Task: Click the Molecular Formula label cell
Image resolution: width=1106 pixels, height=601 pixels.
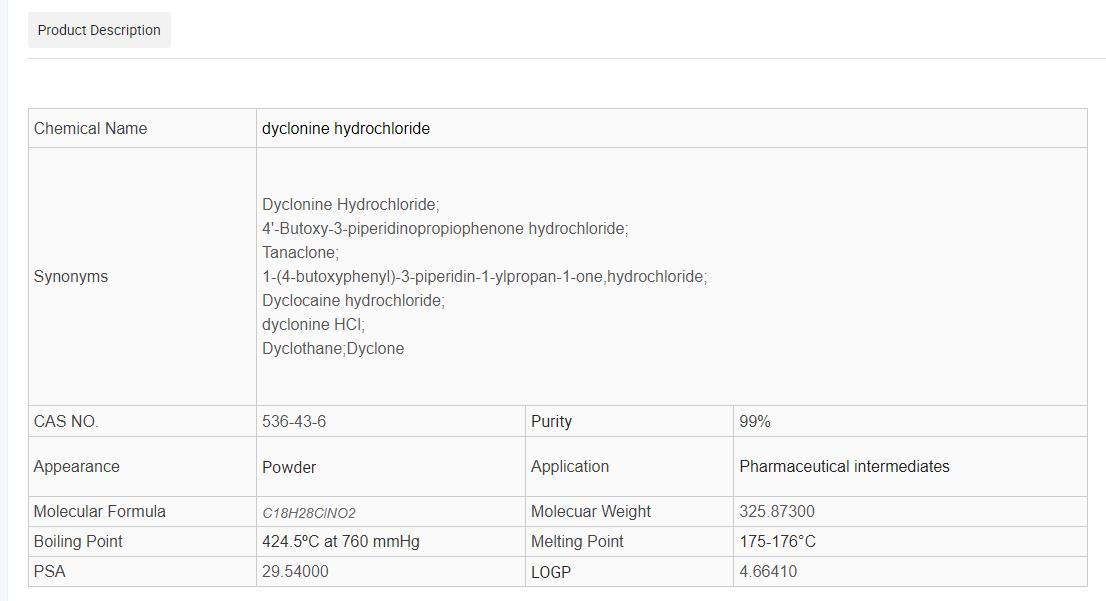Action: [x=100, y=511]
